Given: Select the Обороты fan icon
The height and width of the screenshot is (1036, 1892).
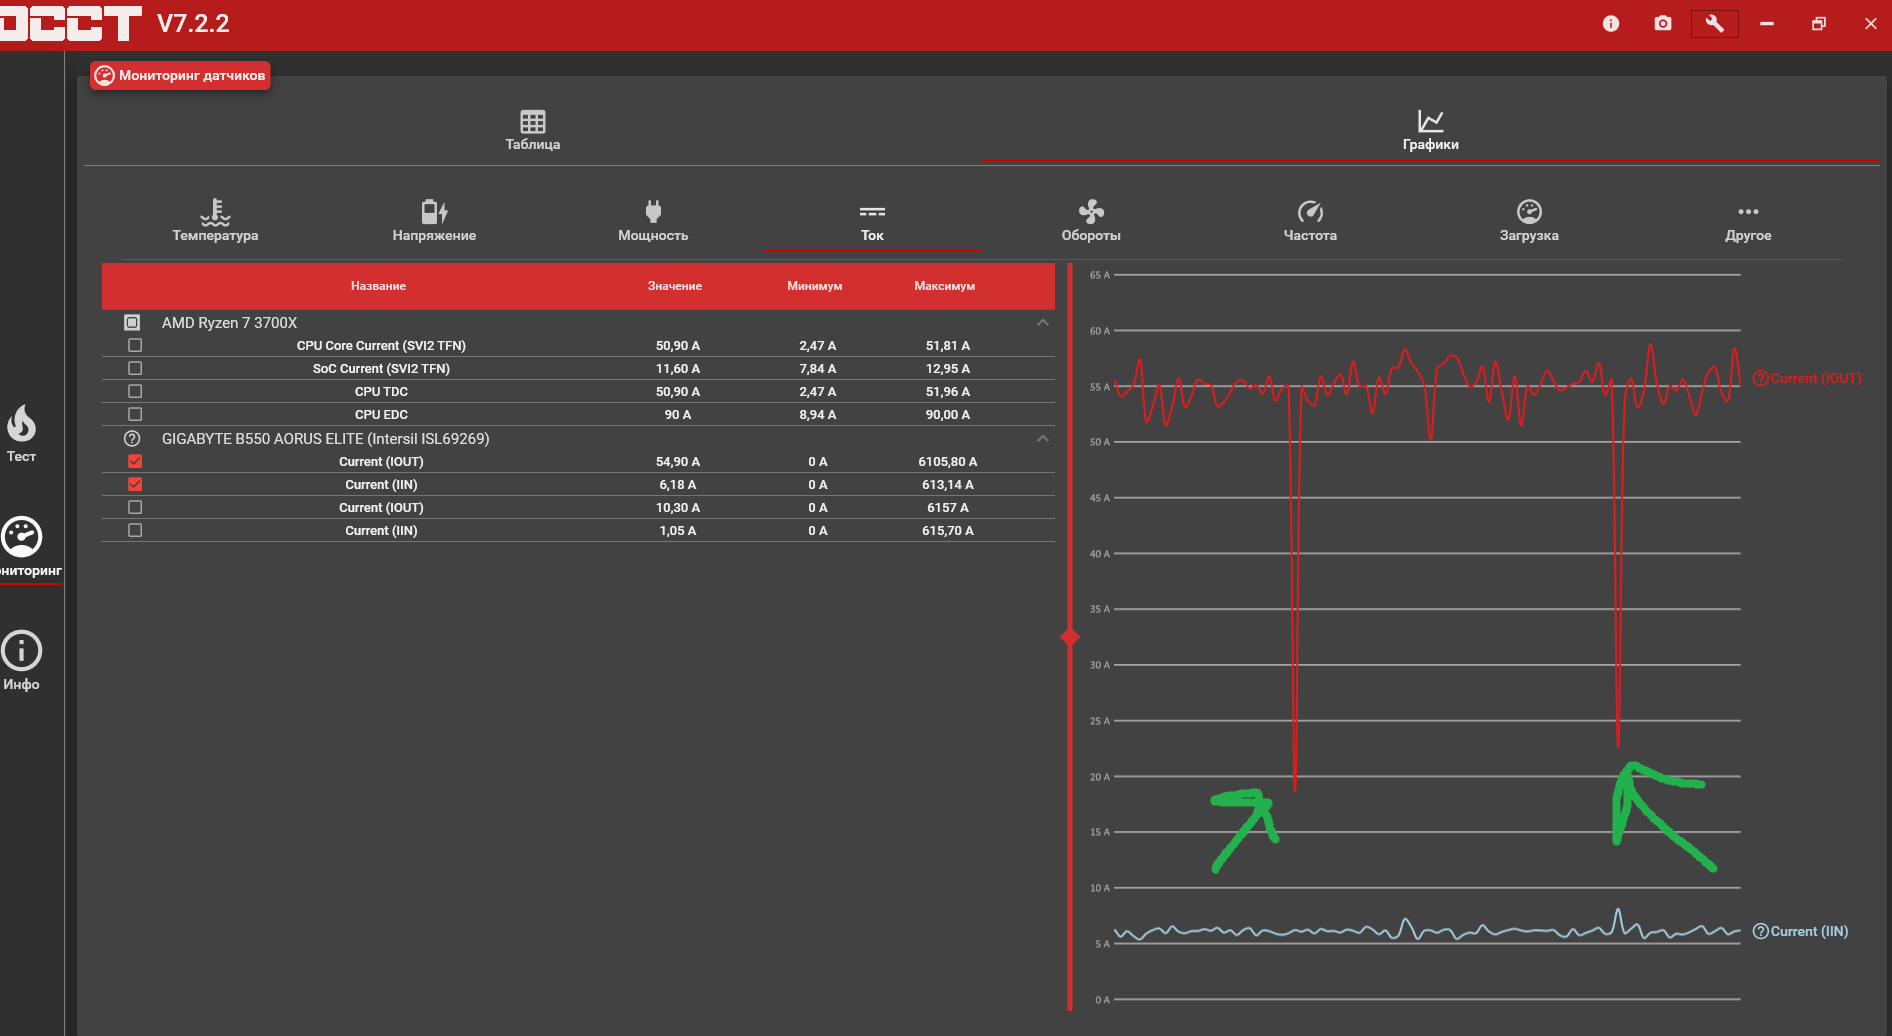Looking at the screenshot, I should tap(1091, 211).
